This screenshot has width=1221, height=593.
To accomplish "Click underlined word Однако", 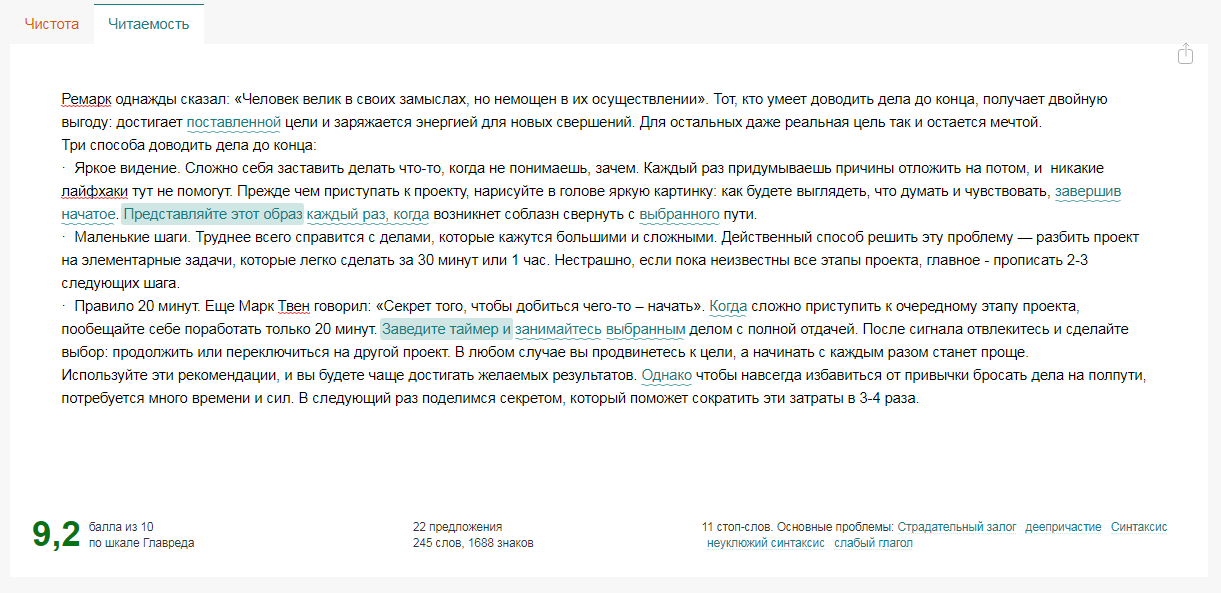I will point(666,375).
